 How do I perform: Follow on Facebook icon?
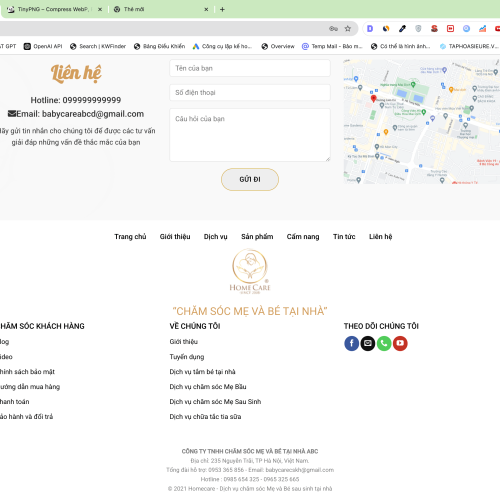click(352, 343)
